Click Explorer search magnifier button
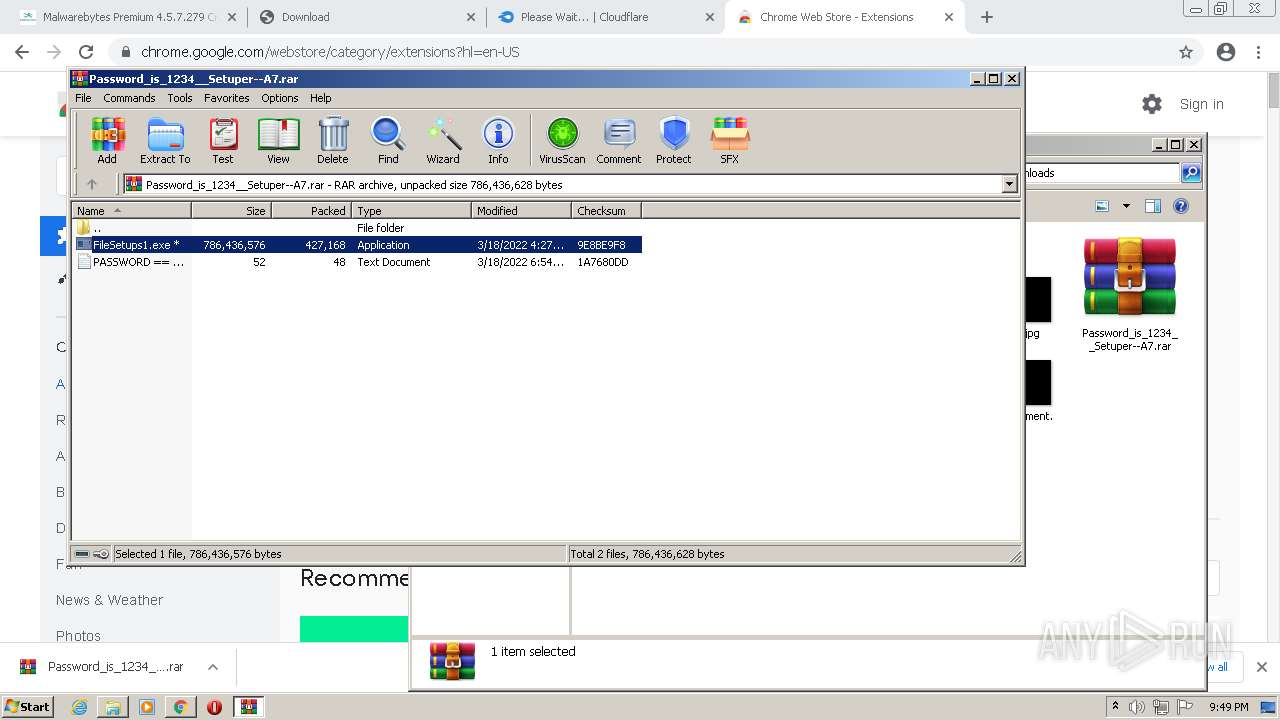The image size is (1280, 720). click(1190, 173)
